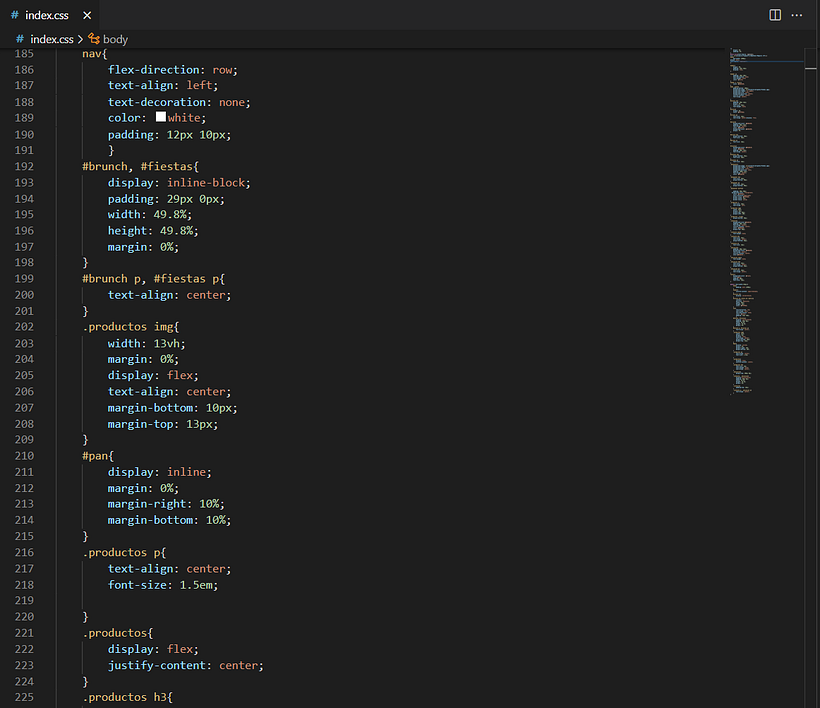Click 'text-align: left;' declaration

[x=163, y=85]
